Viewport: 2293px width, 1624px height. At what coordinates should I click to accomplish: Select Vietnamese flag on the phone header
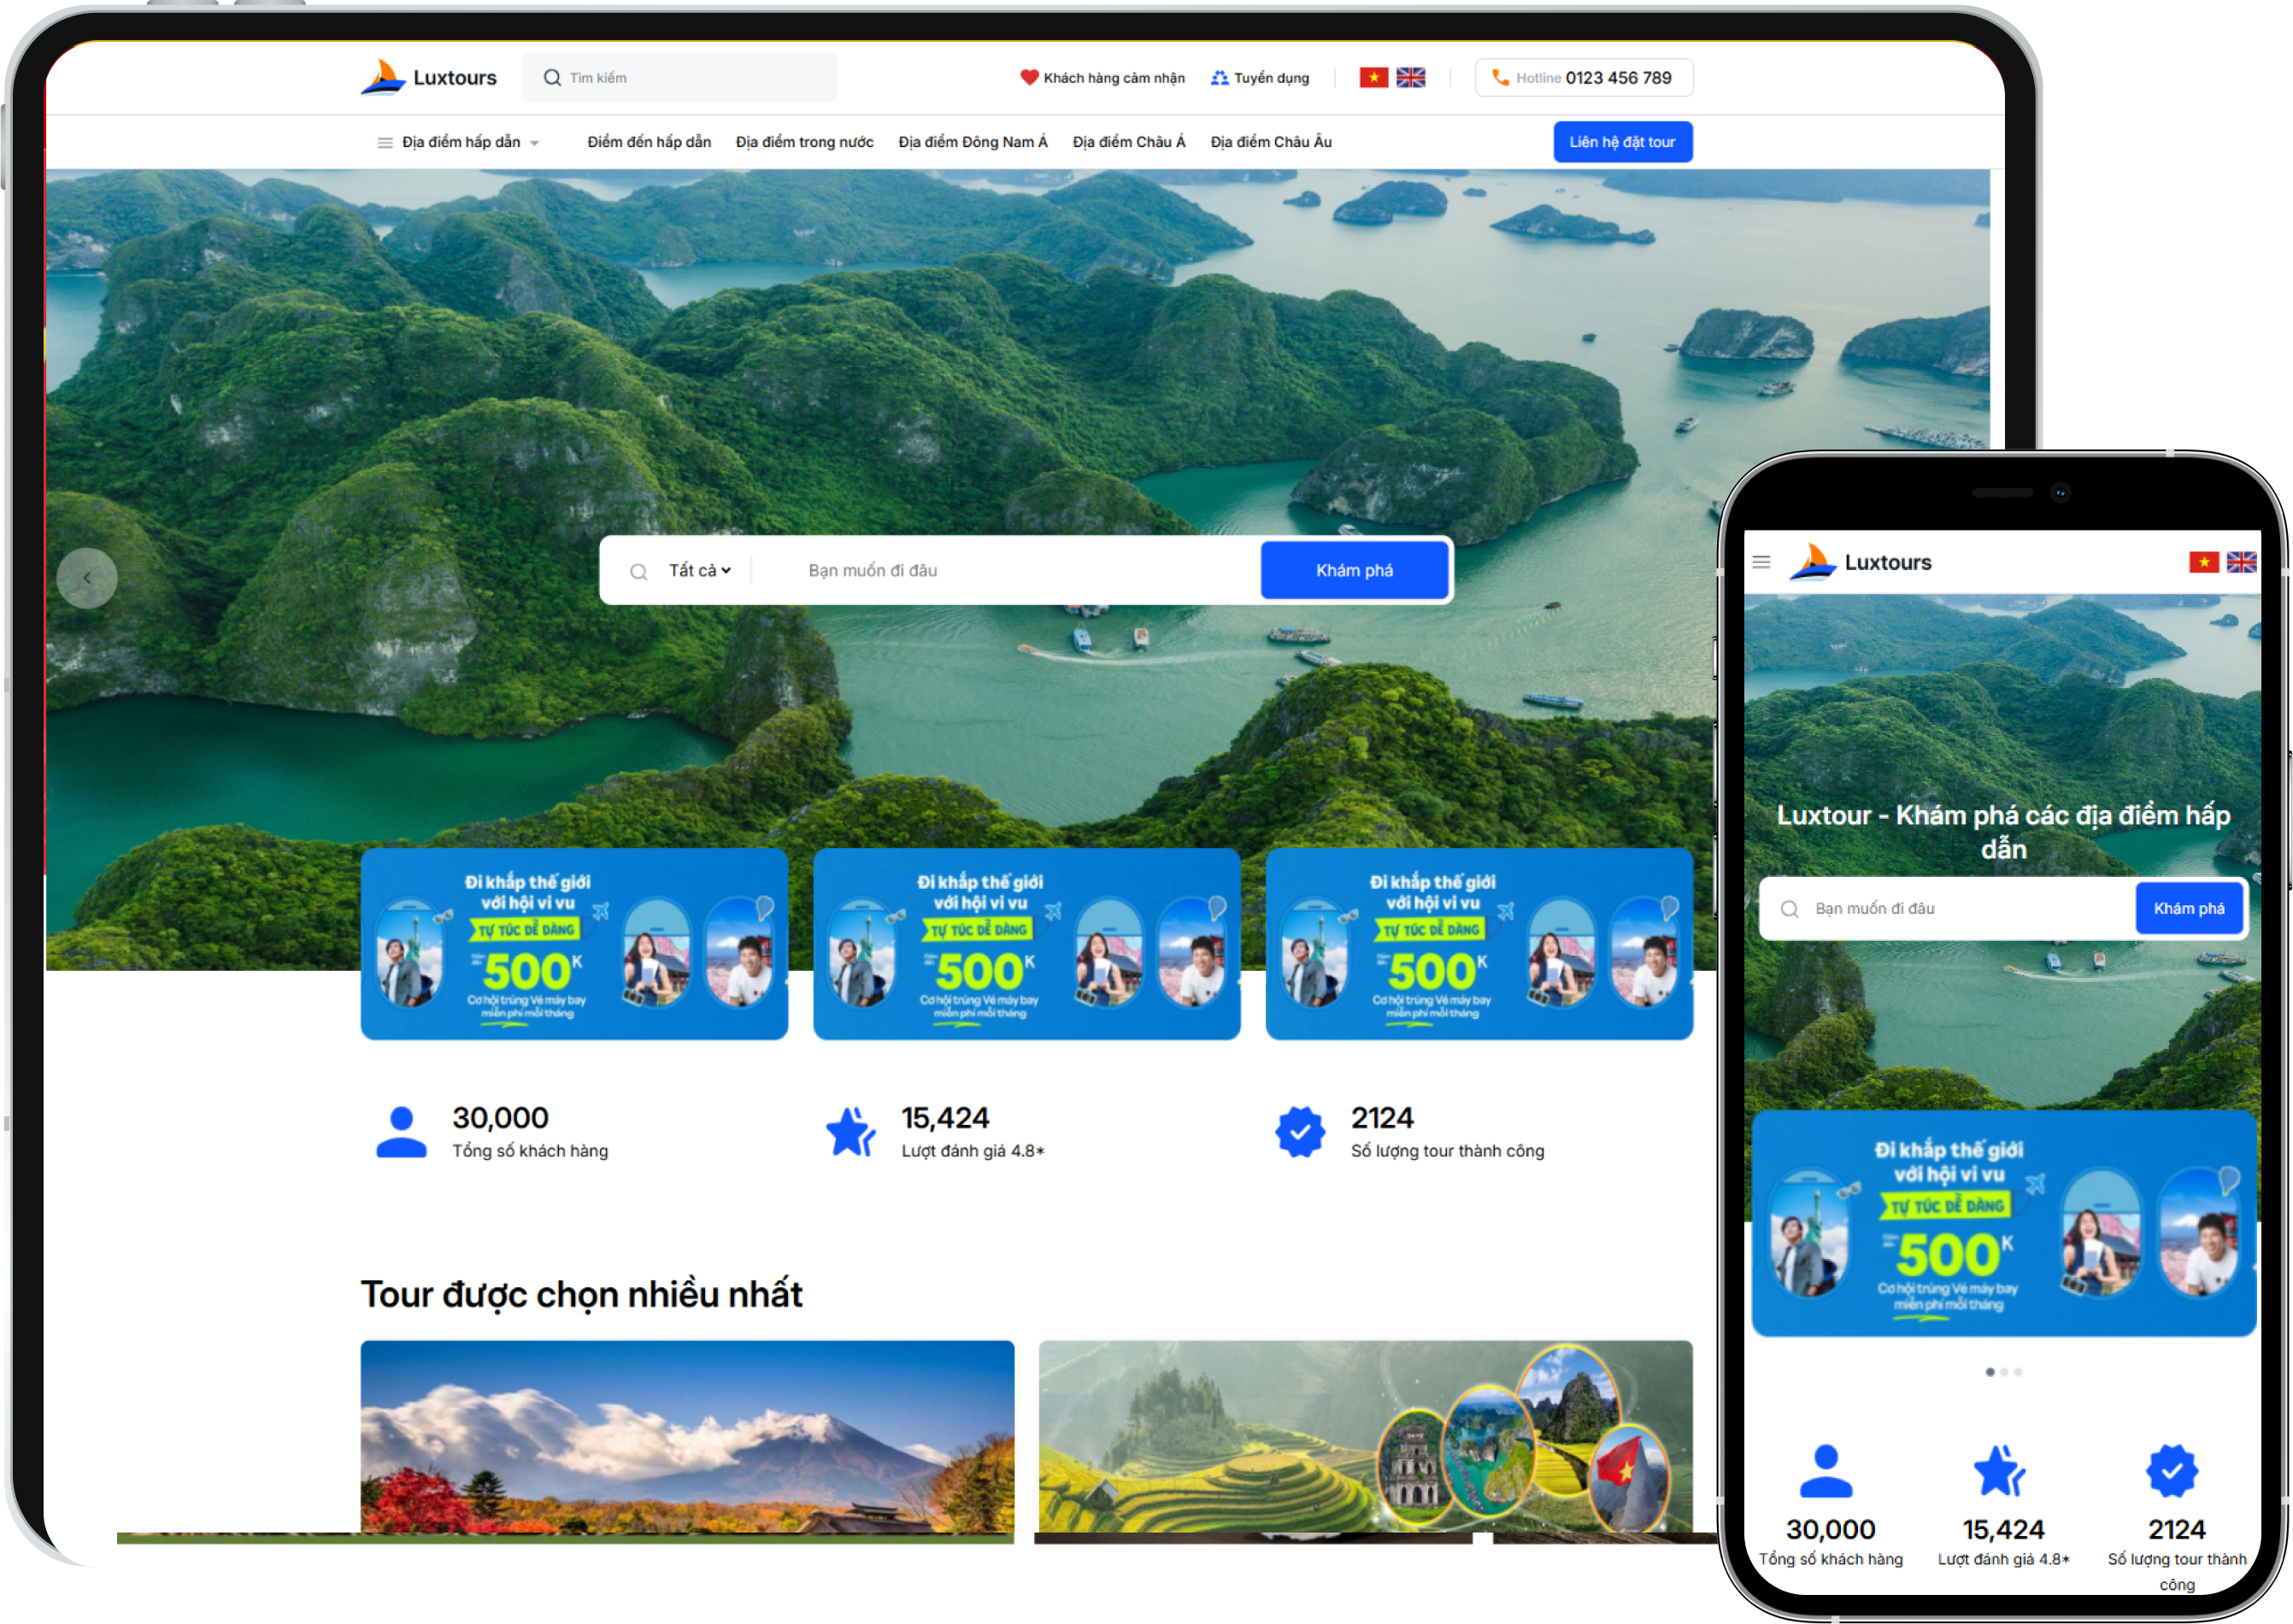(x=2203, y=562)
